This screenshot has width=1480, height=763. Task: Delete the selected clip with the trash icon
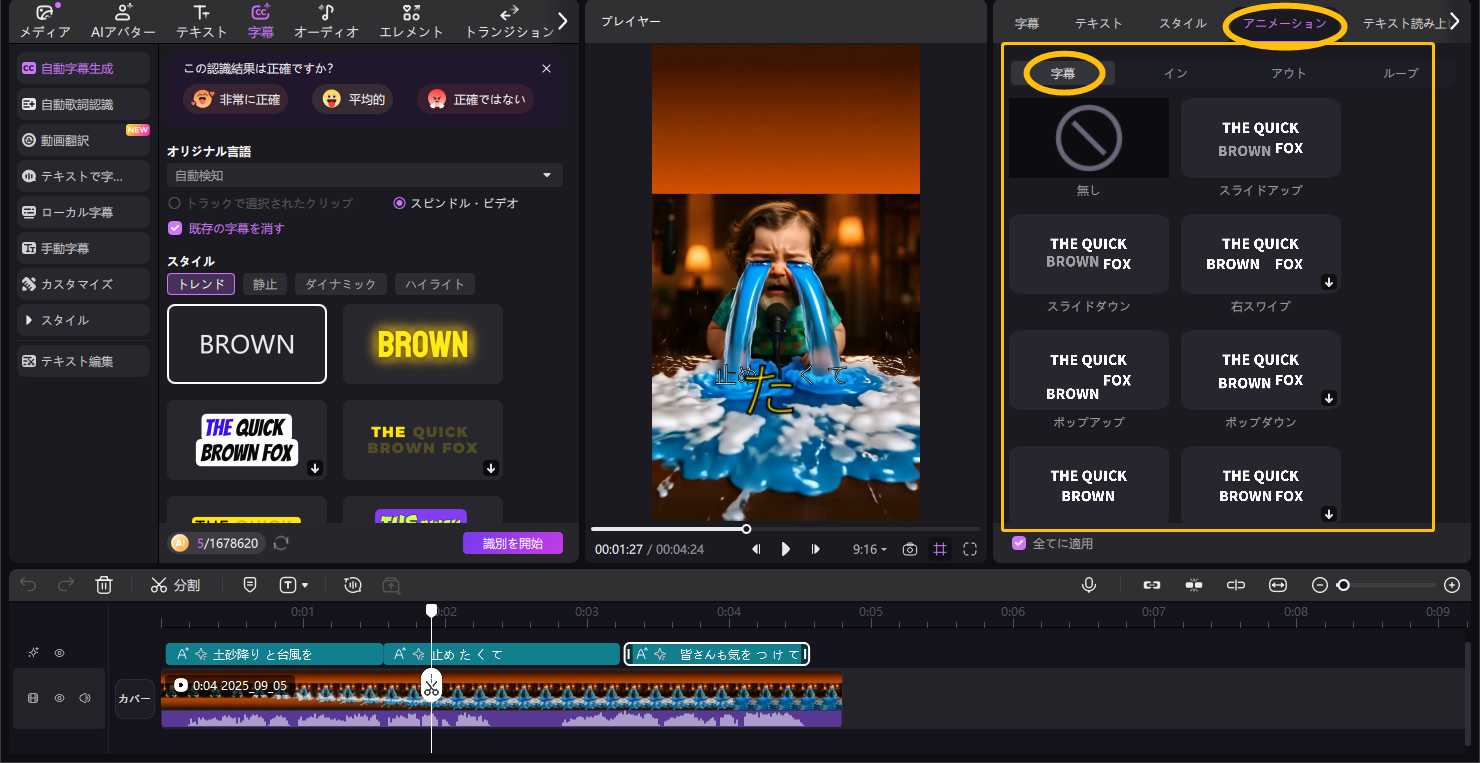click(x=104, y=585)
